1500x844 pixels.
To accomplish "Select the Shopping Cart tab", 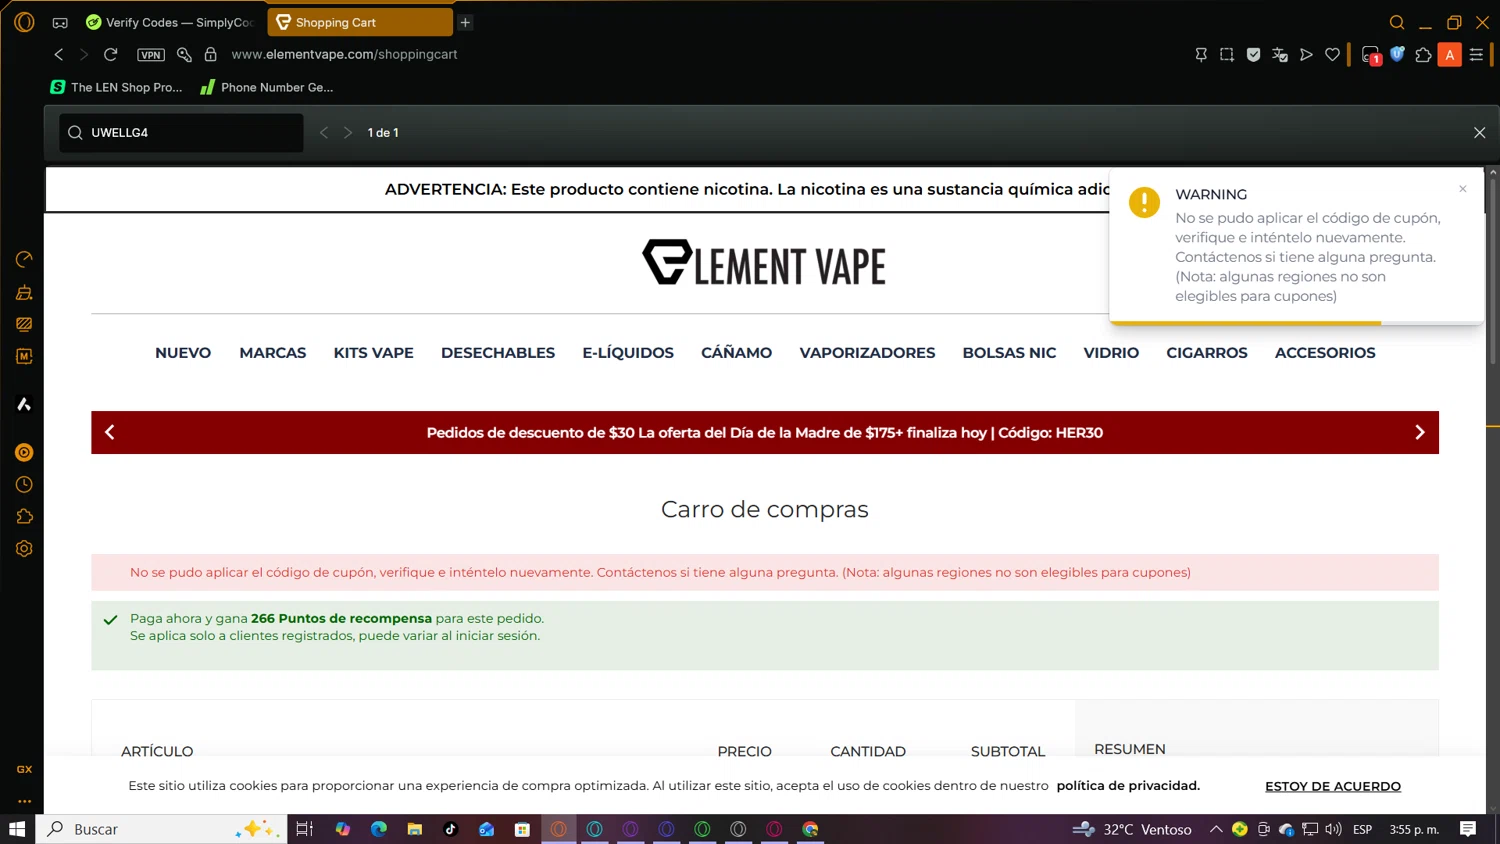I will (360, 22).
